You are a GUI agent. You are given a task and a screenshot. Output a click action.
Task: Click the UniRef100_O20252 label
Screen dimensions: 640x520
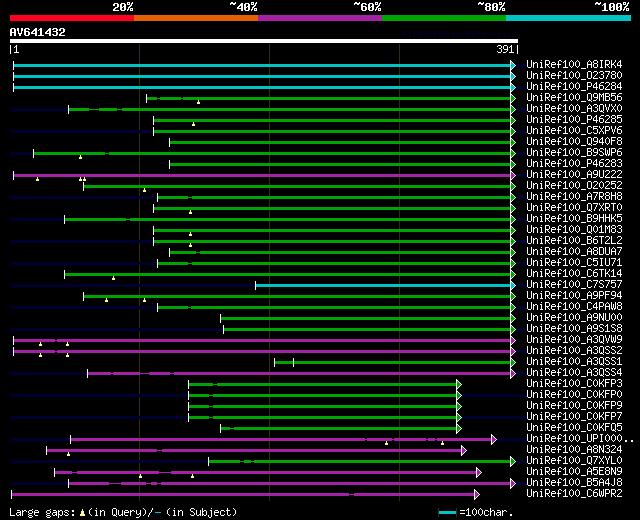tap(574, 186)
